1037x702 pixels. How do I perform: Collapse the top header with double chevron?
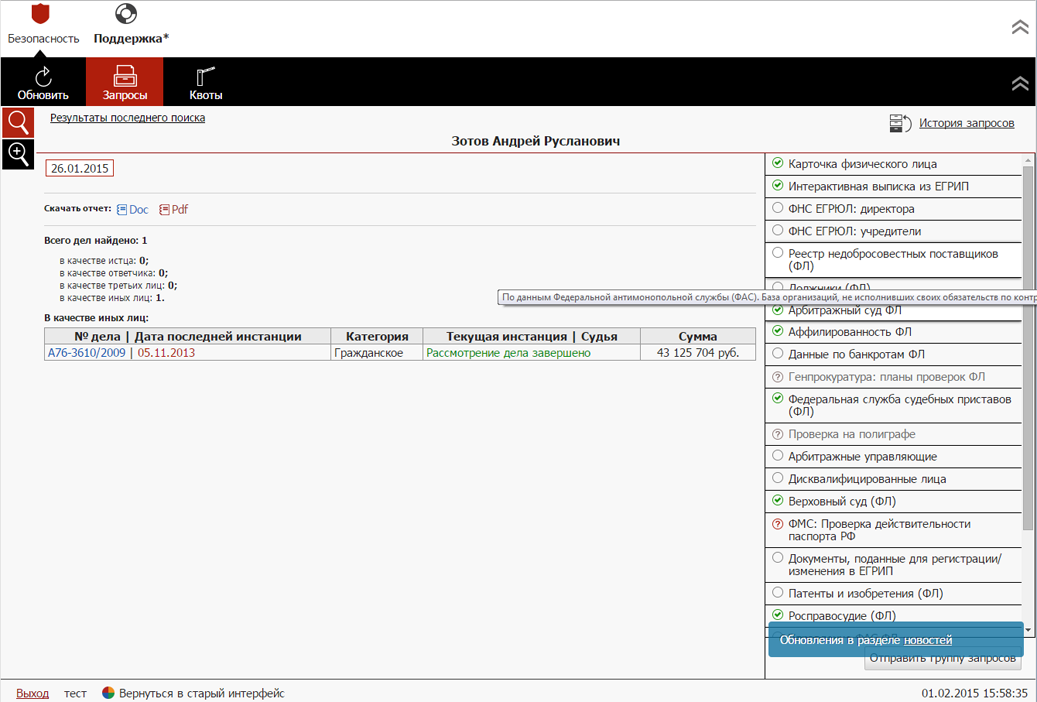pos(1020,26)
